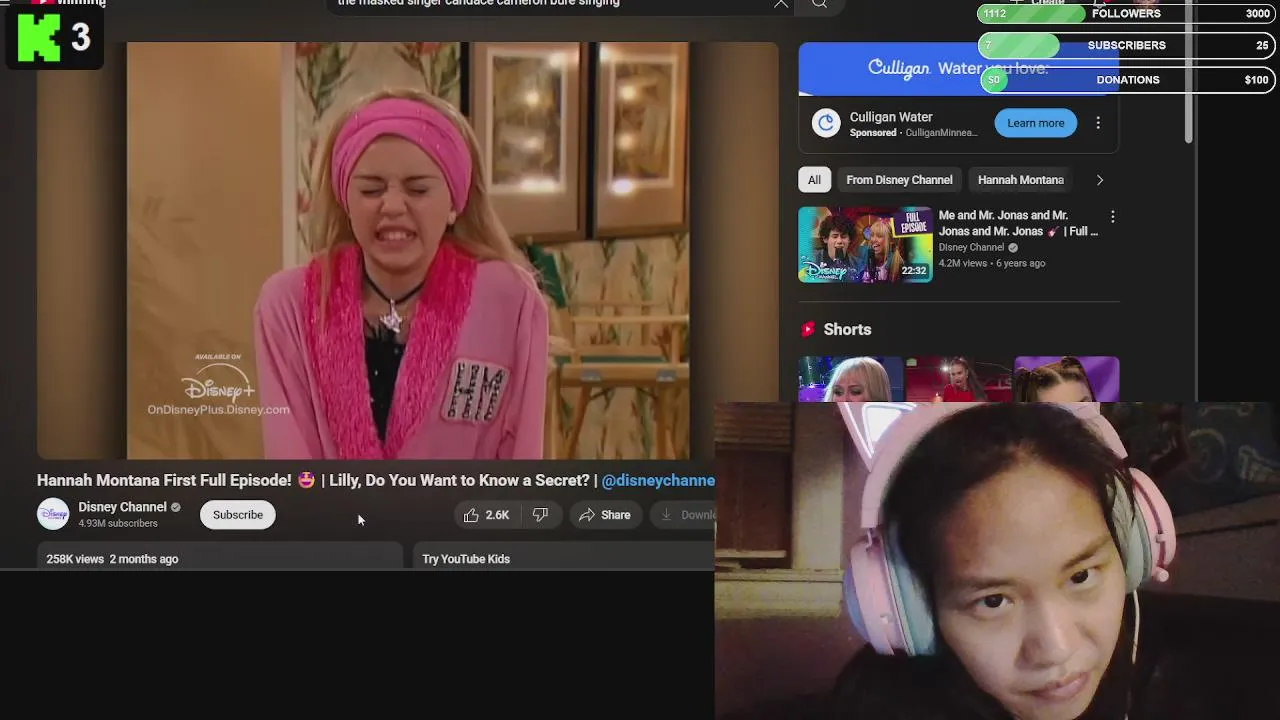Click the Subscribers goal bar
Viewport: 1280px width, 720px height.
1126,45
